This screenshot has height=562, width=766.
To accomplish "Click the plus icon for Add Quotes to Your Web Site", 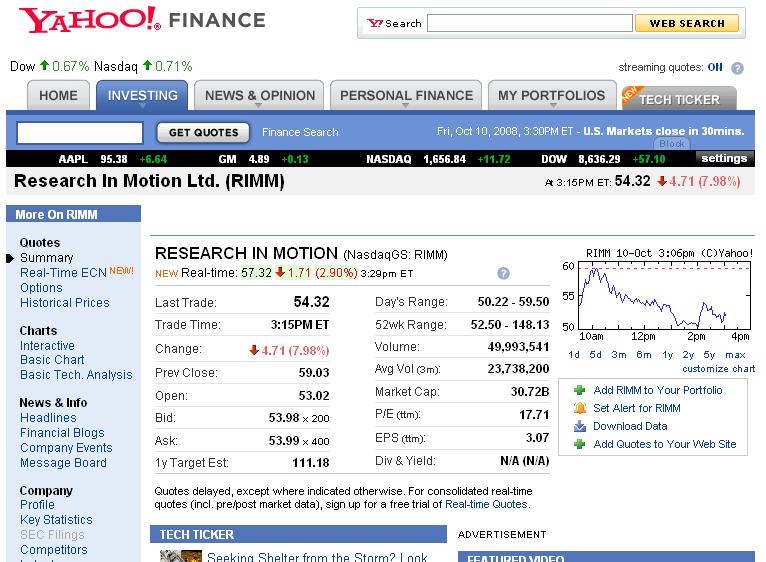I will pos(579,444).
